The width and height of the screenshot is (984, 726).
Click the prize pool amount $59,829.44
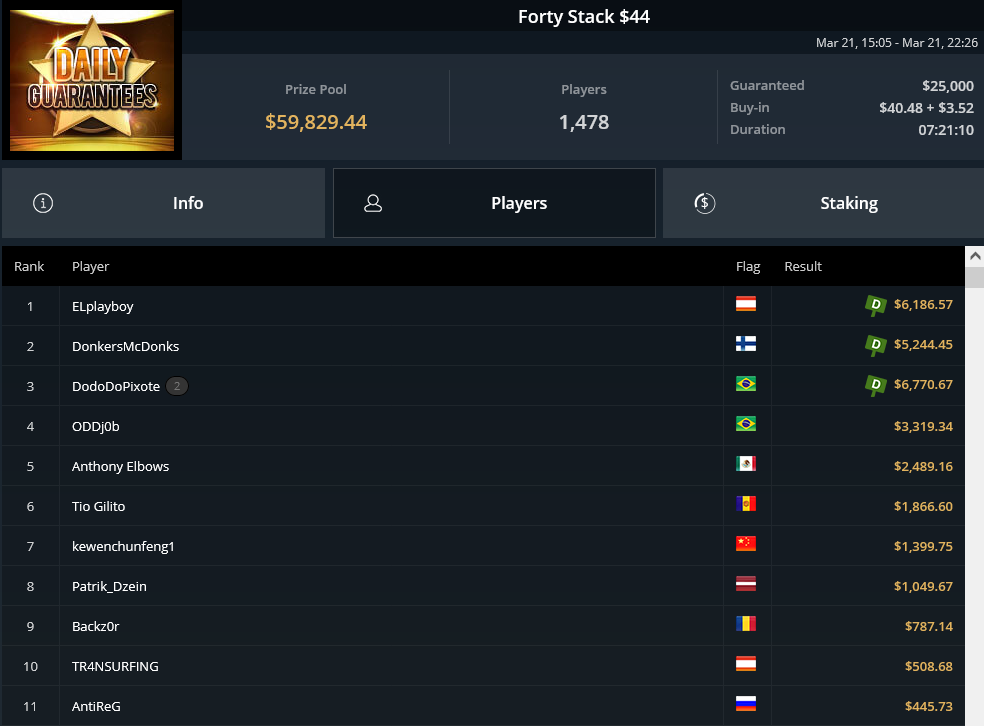316,122
